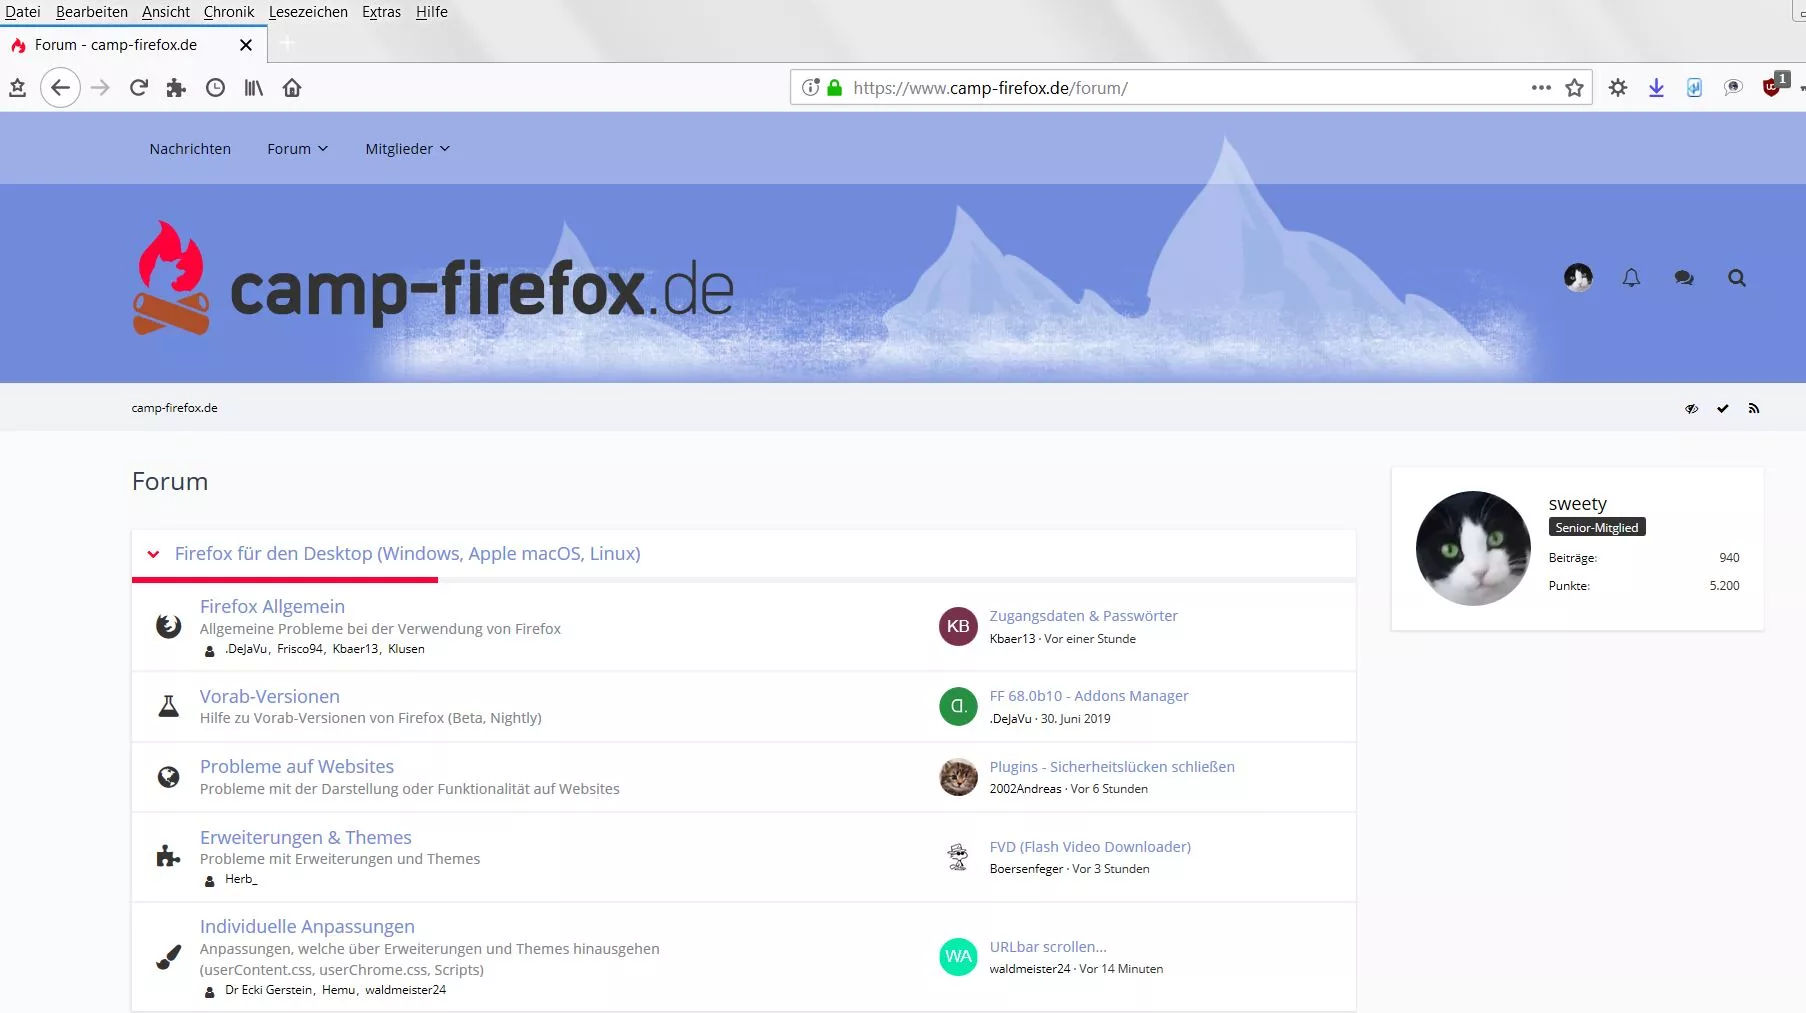This screenshot has width=1806, height=1013.
Task: Open the Extras menu
Action: [381, 12]
